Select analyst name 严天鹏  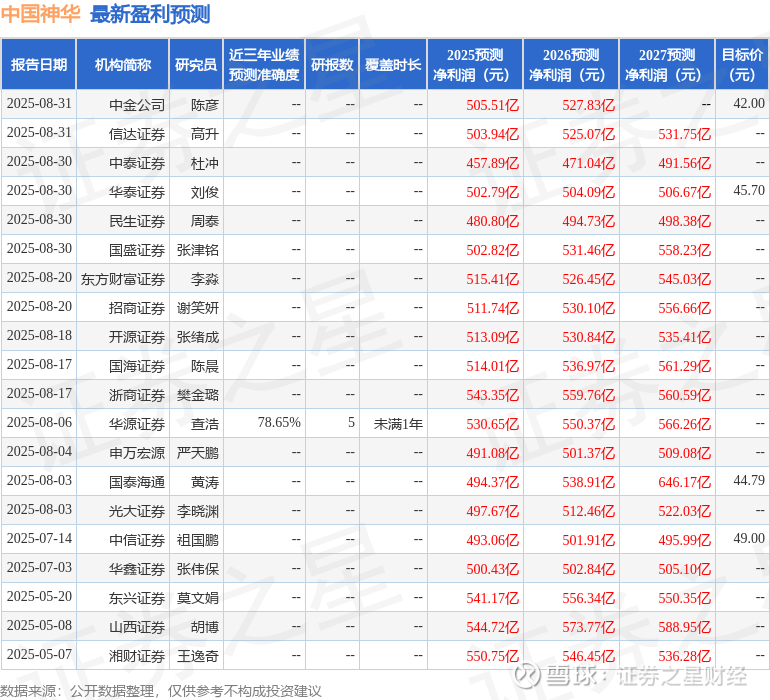click(x=198, y=453)
